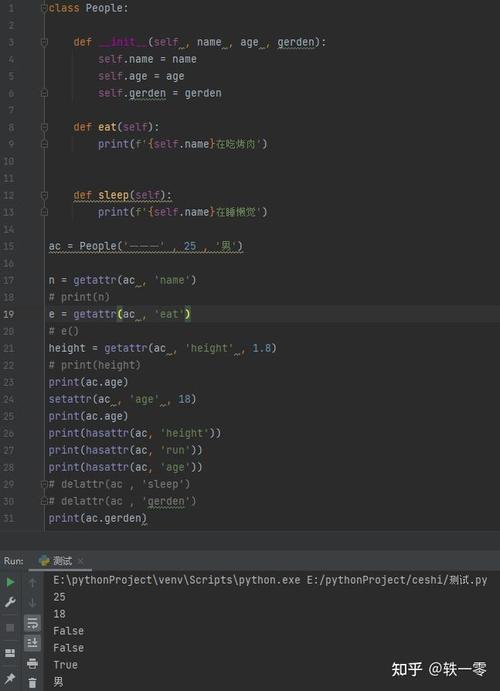Click the '# print(height)' comment
This screenshot has height=691, width=500.
[x=94, y=365]
